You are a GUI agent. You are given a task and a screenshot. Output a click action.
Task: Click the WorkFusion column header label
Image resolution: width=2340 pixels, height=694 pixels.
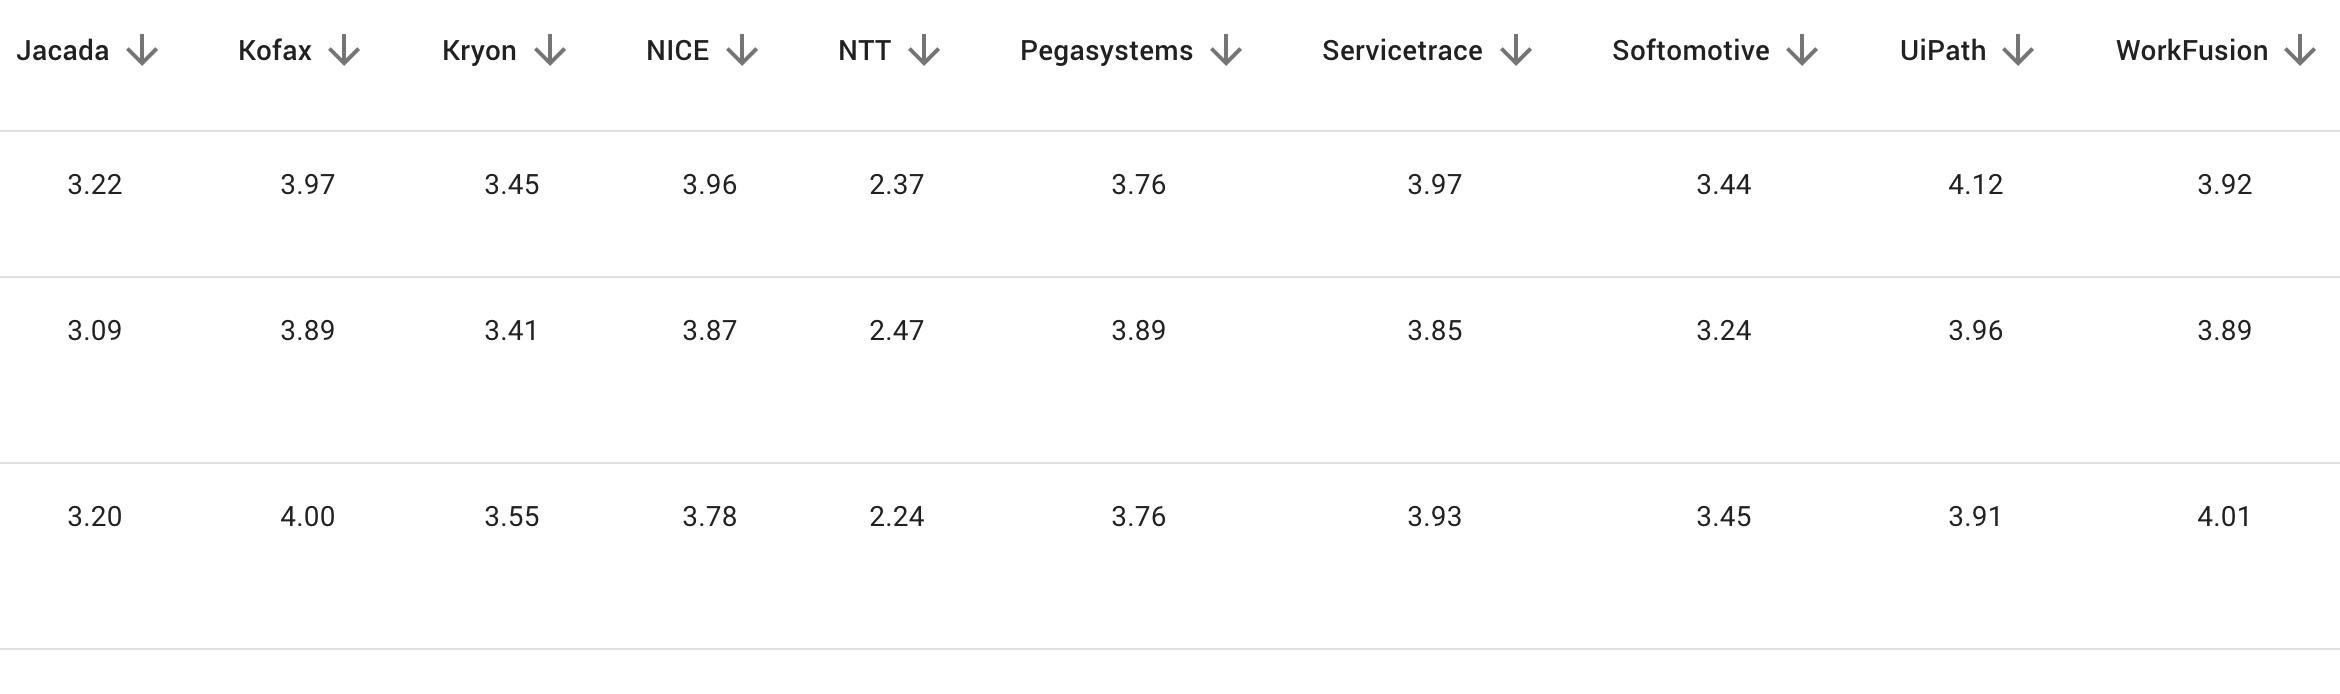pyautogui.click(x=2192, y=51)
